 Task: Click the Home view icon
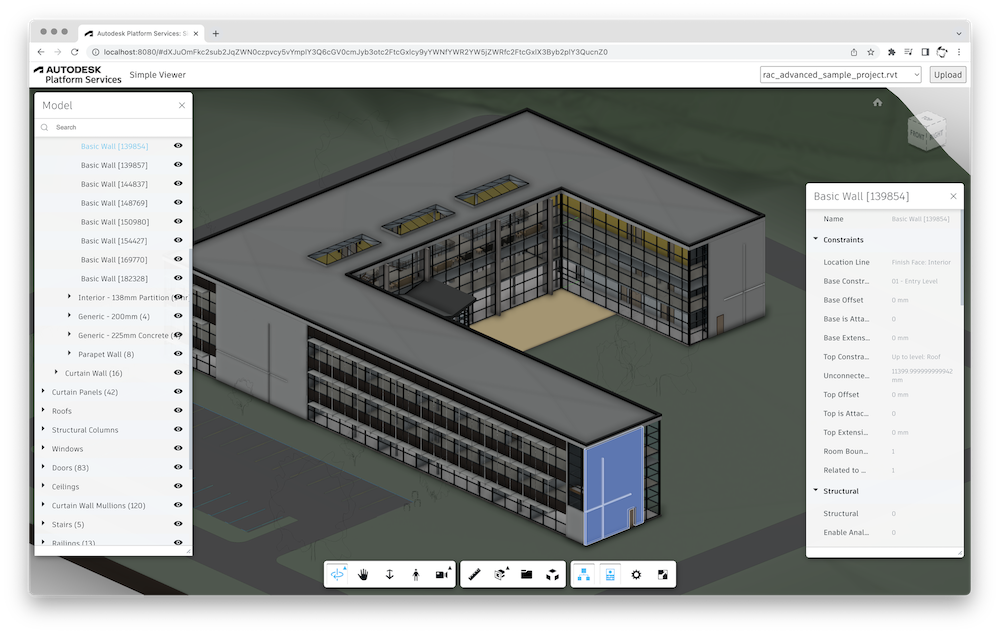878,102
